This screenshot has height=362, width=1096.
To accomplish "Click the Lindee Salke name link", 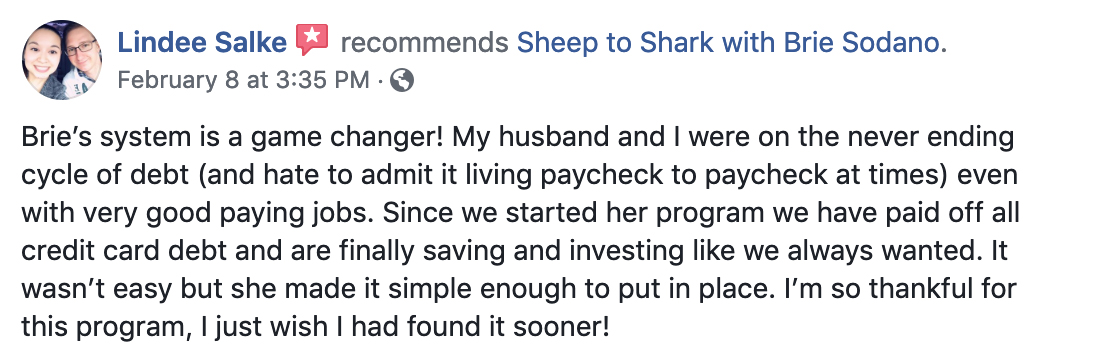I will click(202, 43).
